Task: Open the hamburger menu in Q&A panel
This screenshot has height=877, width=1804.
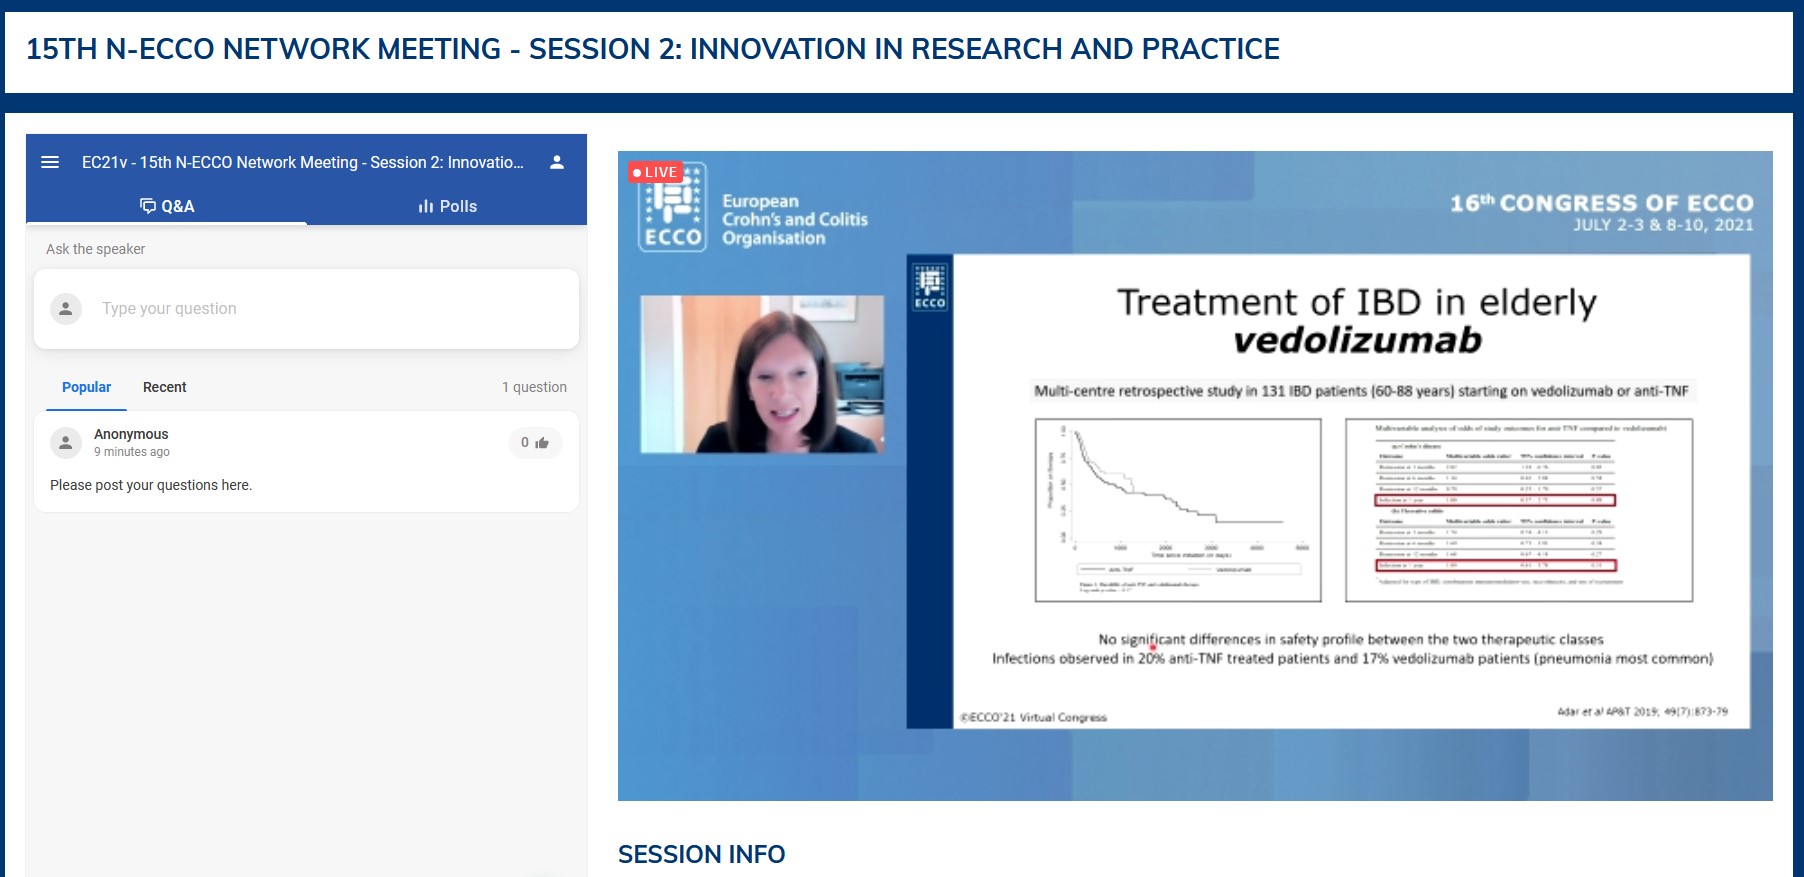Action: [50, 162]
